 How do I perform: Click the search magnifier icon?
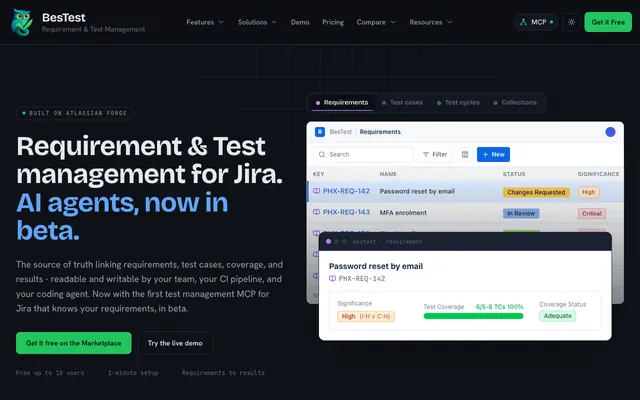pyautogui.click(x=322, y=154)
